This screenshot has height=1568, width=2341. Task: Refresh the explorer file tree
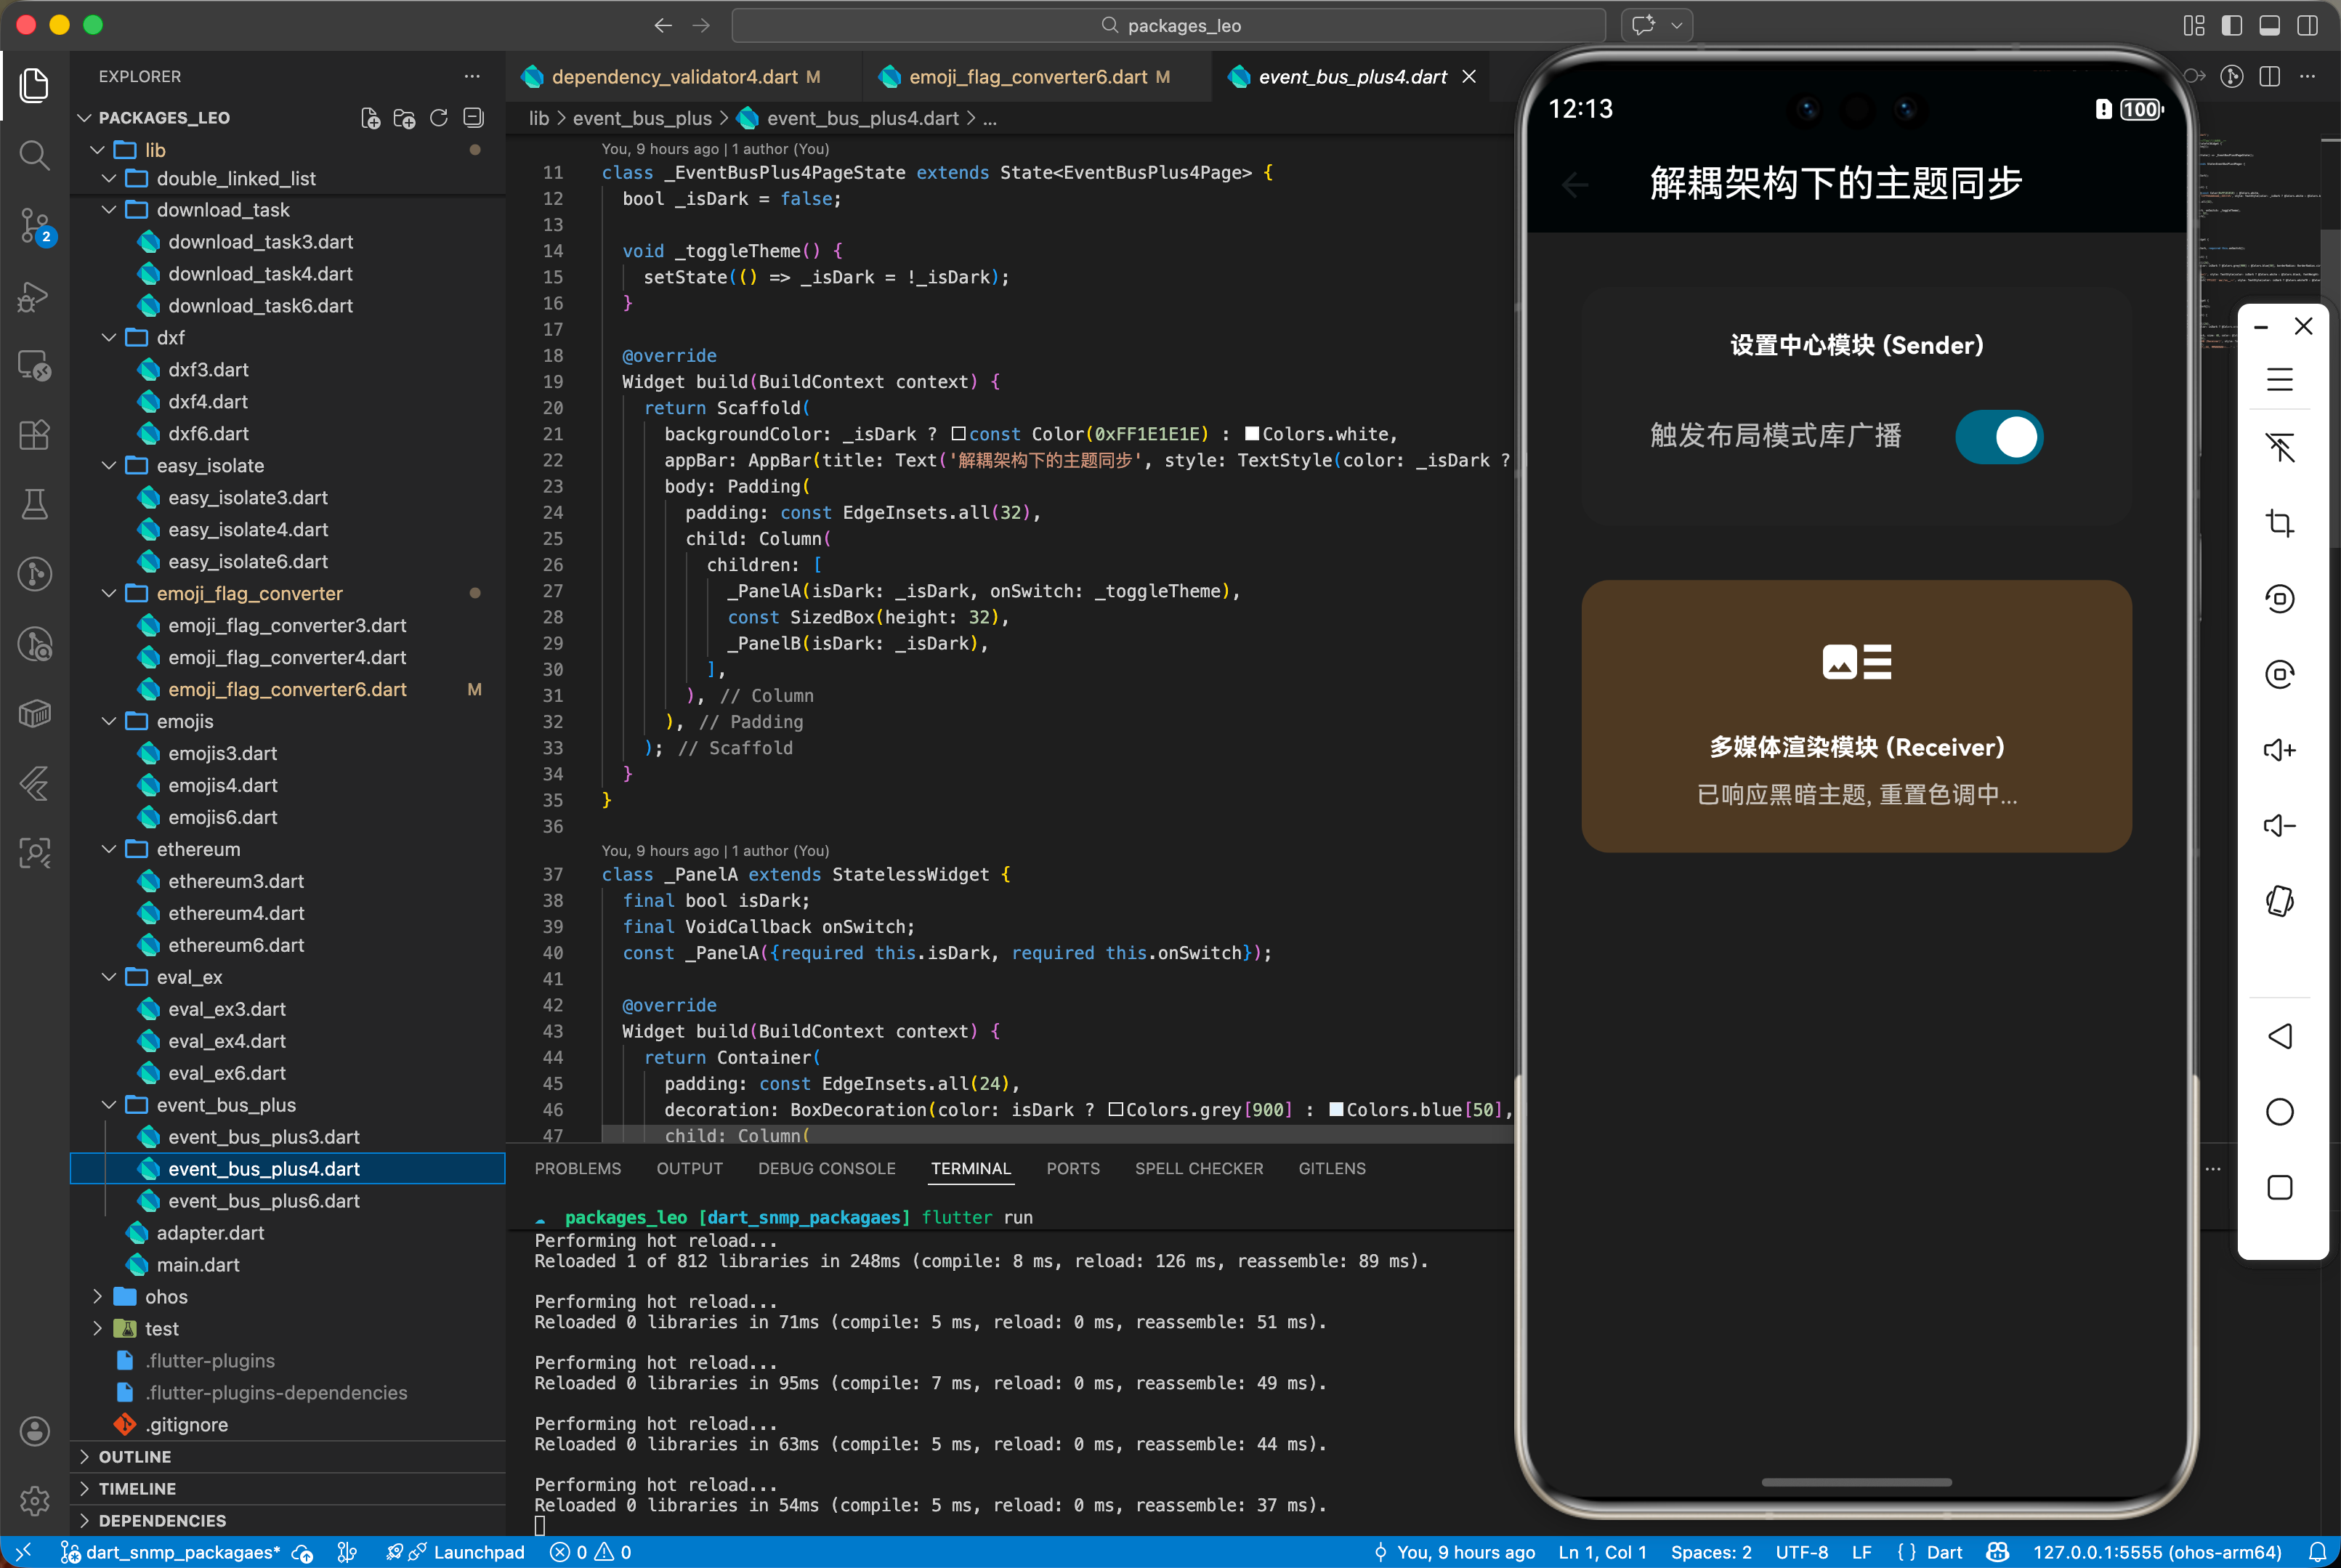[438, 118]
